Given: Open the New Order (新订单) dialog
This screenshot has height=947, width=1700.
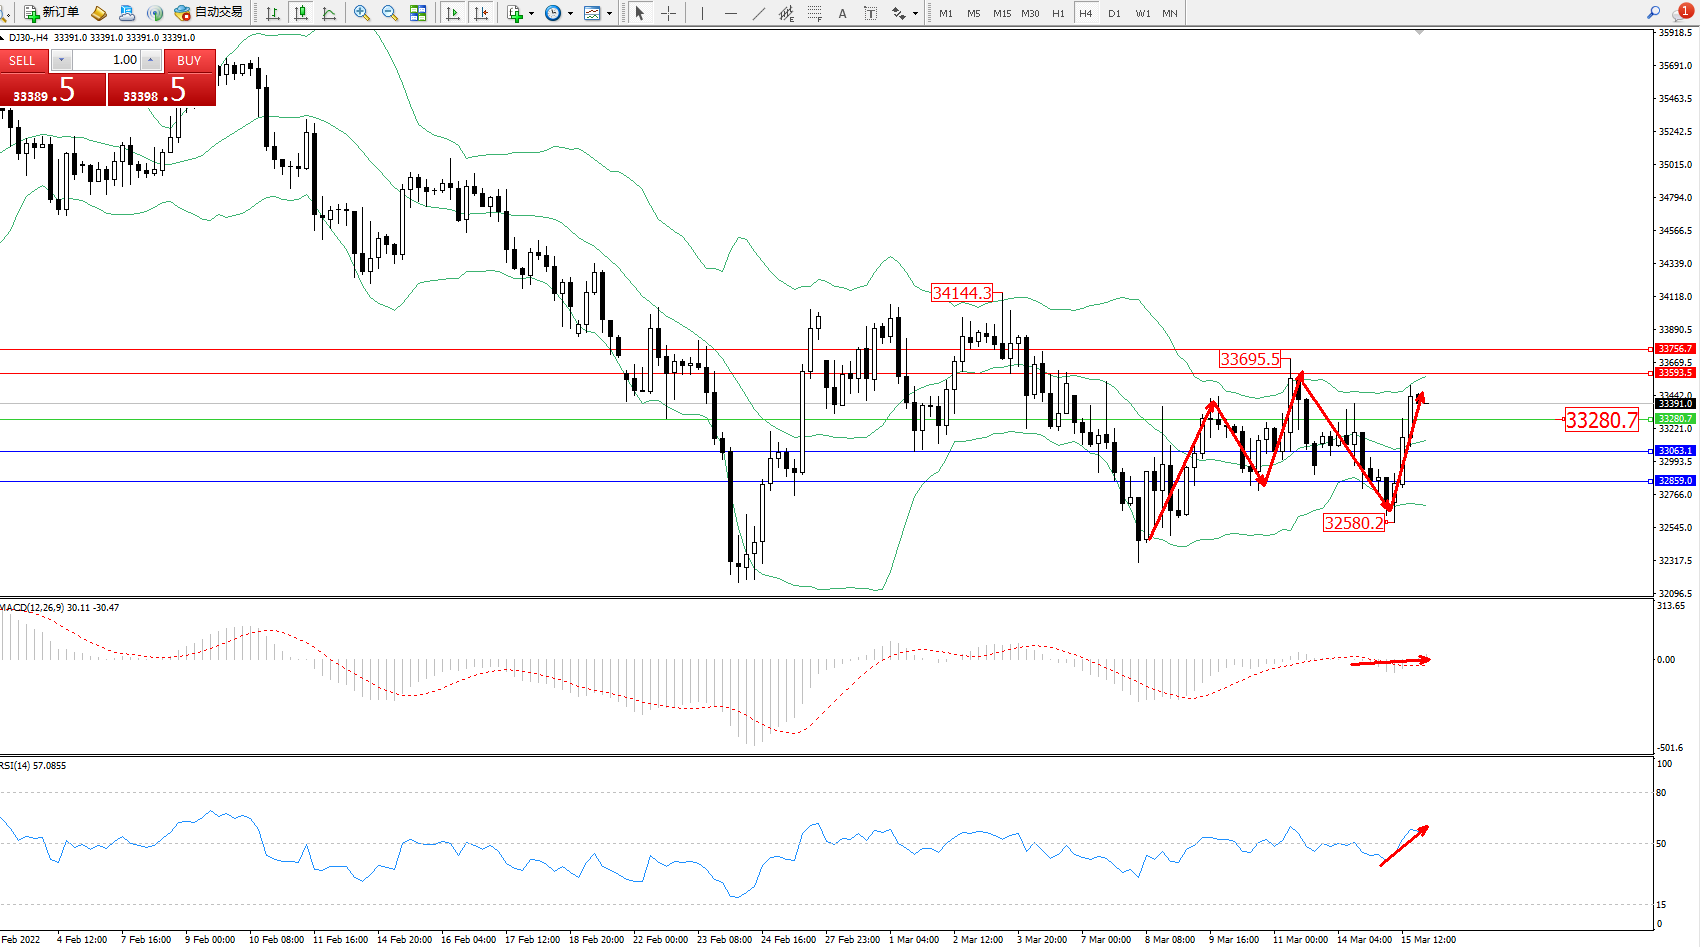Looking at the screenshot, I should pos(51,13).
